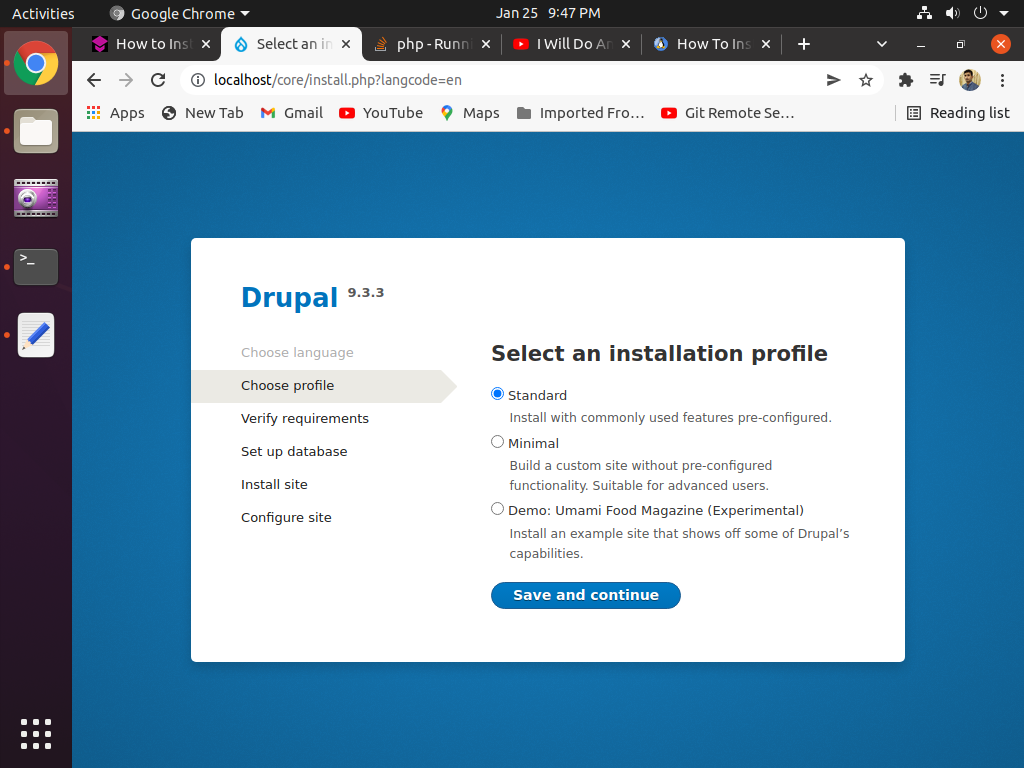
Task: Open Maps bookmark
Action: point(470,113)
